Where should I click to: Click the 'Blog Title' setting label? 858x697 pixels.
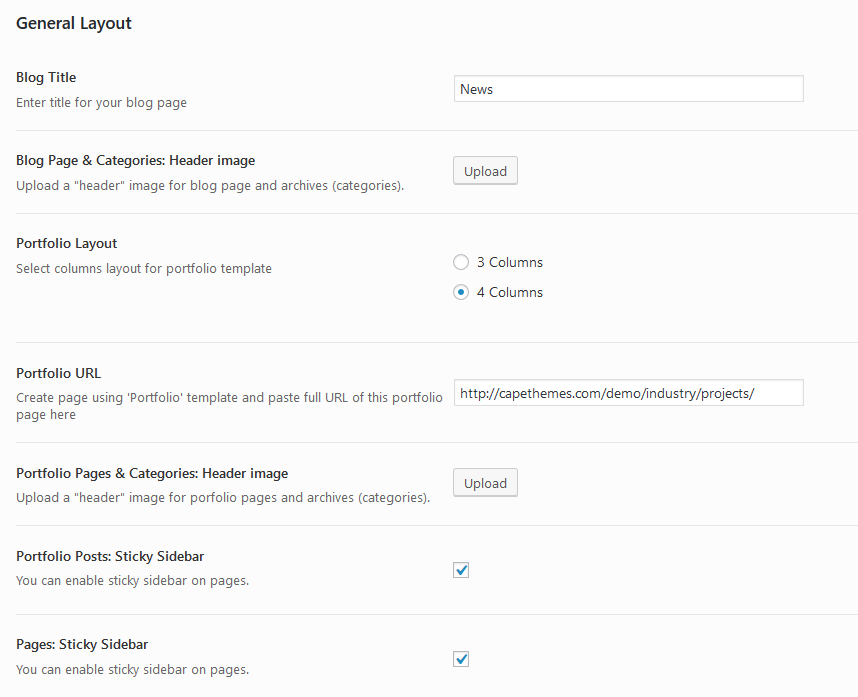(46, 77)
